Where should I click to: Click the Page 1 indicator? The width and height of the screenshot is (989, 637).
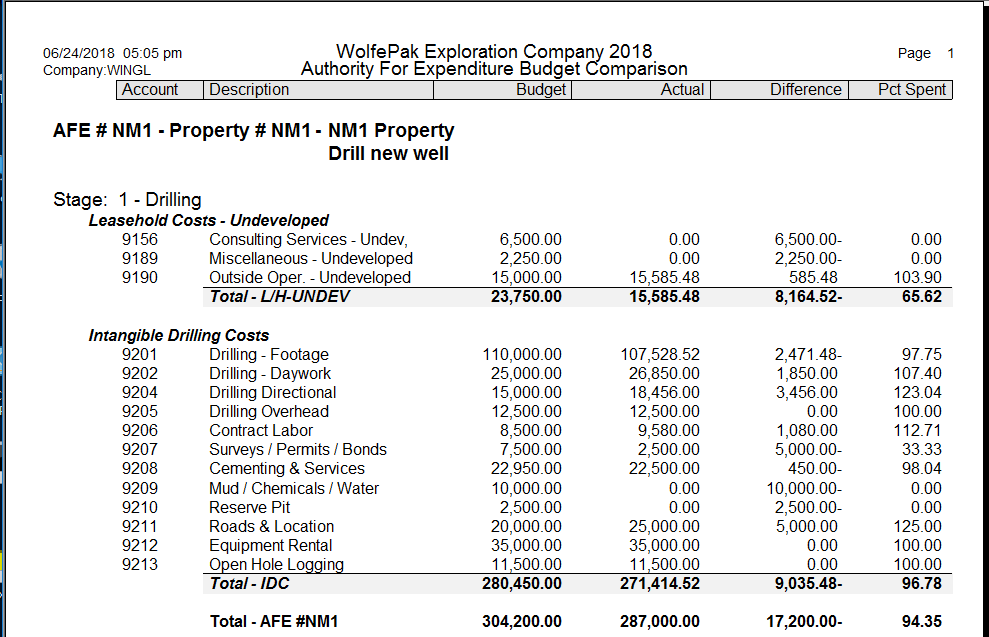tap(922, 53)
